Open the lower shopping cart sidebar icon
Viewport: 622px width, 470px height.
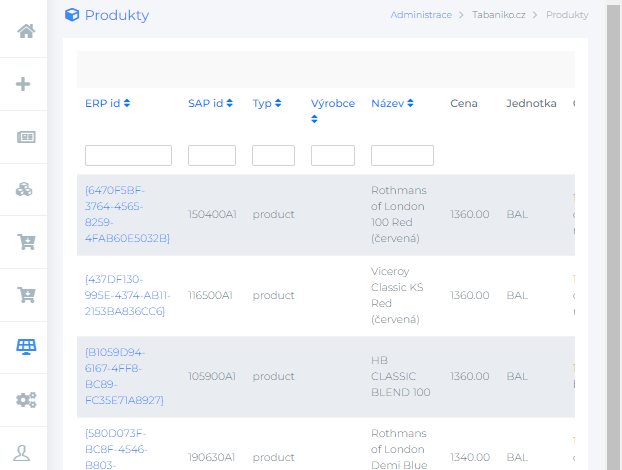click(x=26, y=294)
